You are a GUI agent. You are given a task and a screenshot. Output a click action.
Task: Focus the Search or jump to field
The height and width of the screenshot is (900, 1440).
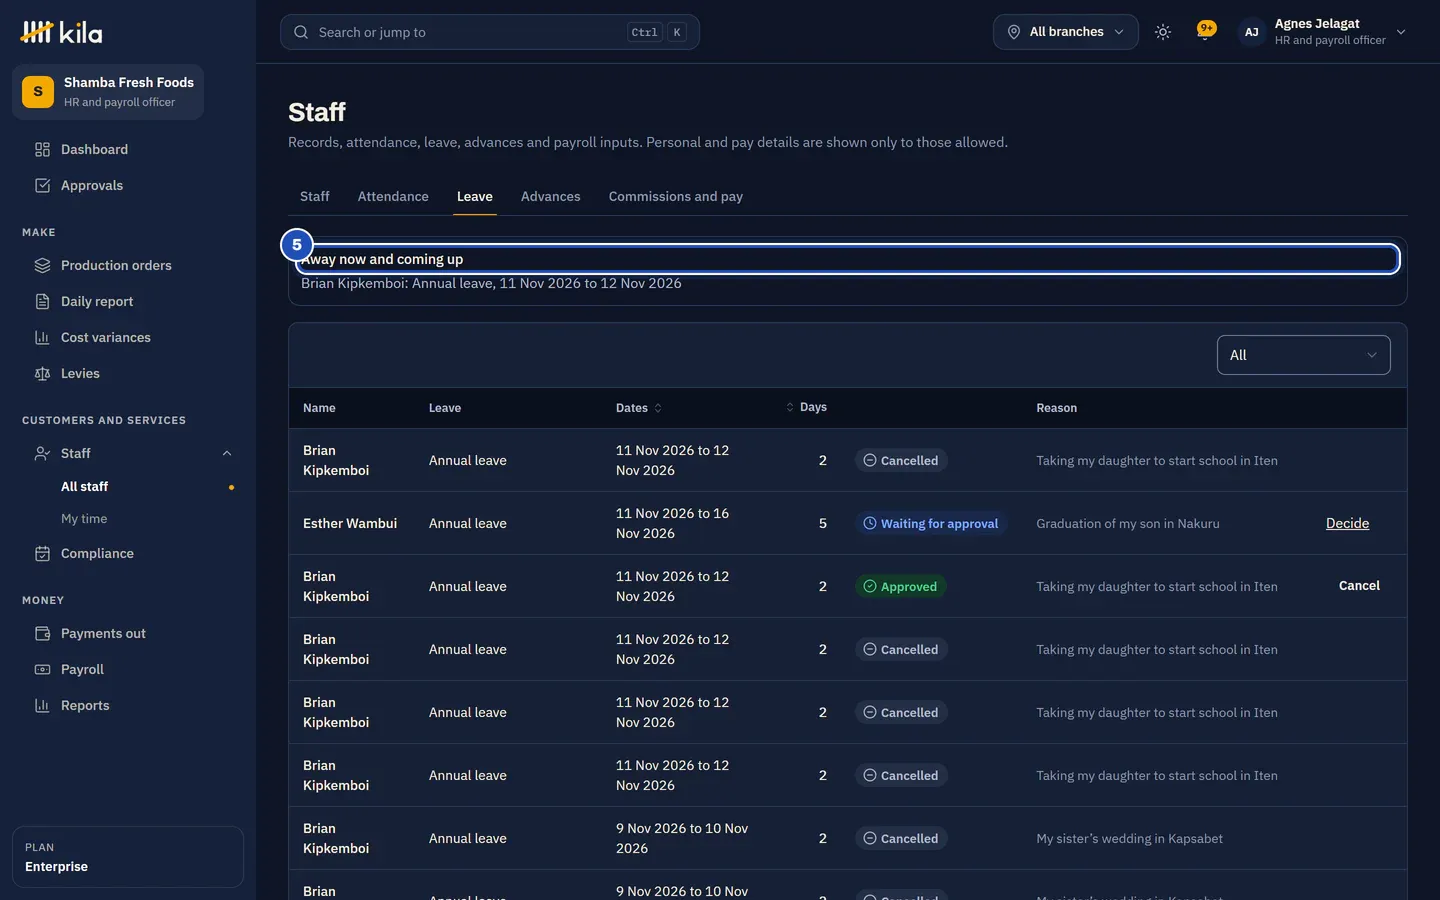click(490, 32)
